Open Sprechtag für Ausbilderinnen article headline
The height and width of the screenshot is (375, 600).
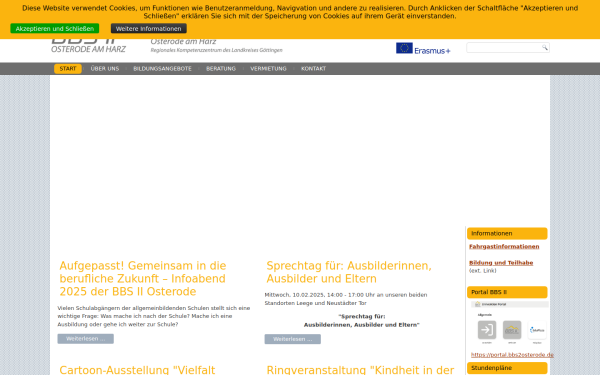349,272
